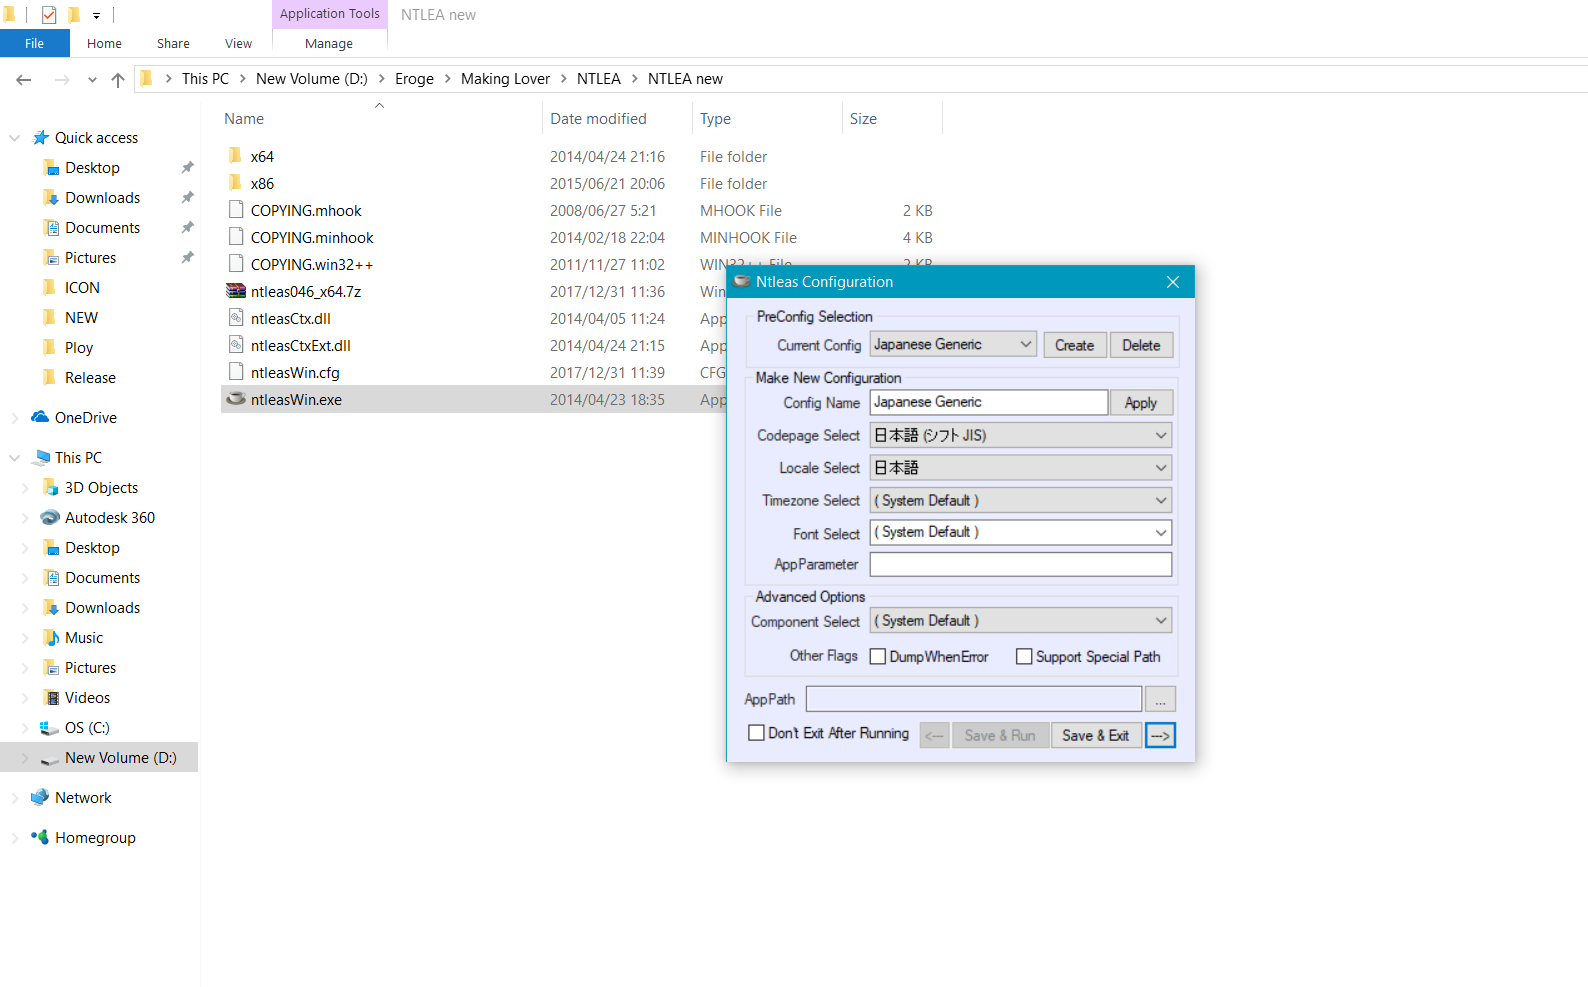1588x987 pixels.
Task: Click the Autodesk 360 icon in sidebar
Action: [50, 517]
